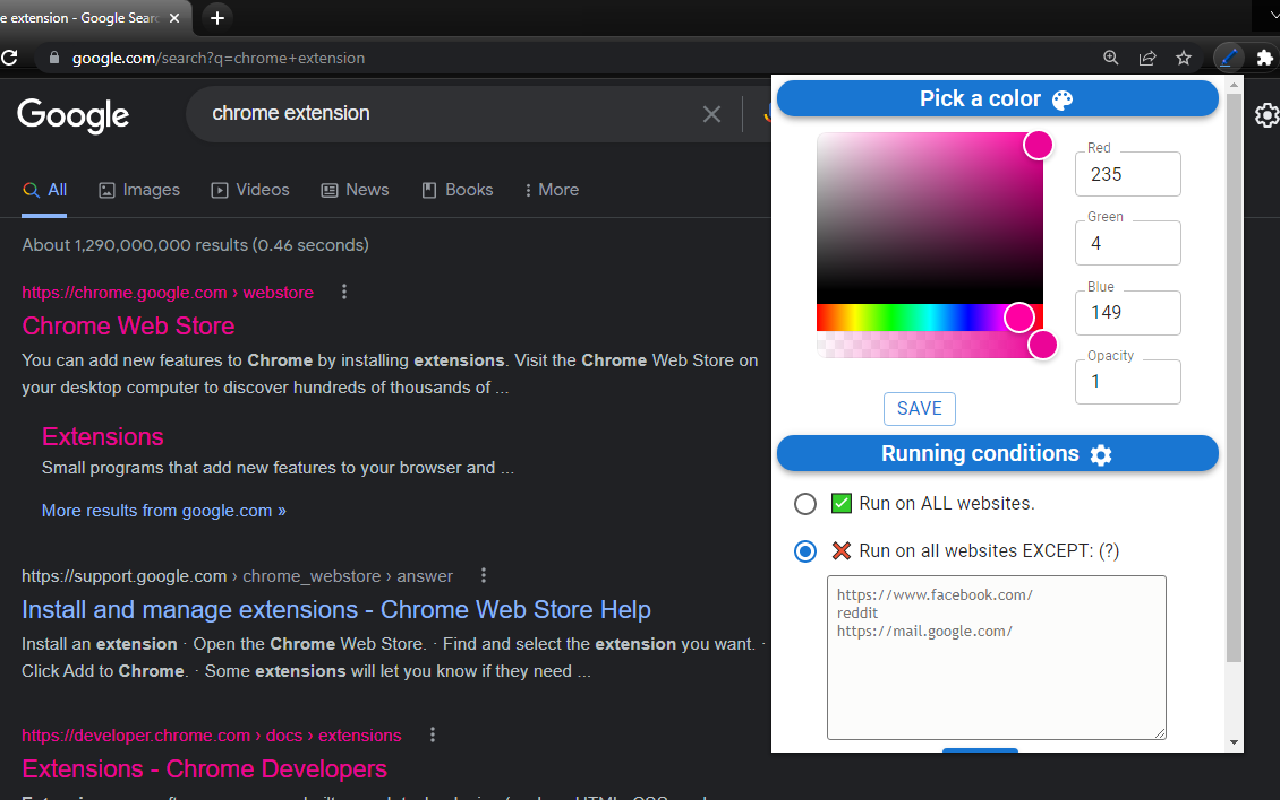Click the popup scrollbar down arrow
Screen dimensions: 1280x800
click(1234, 743)
